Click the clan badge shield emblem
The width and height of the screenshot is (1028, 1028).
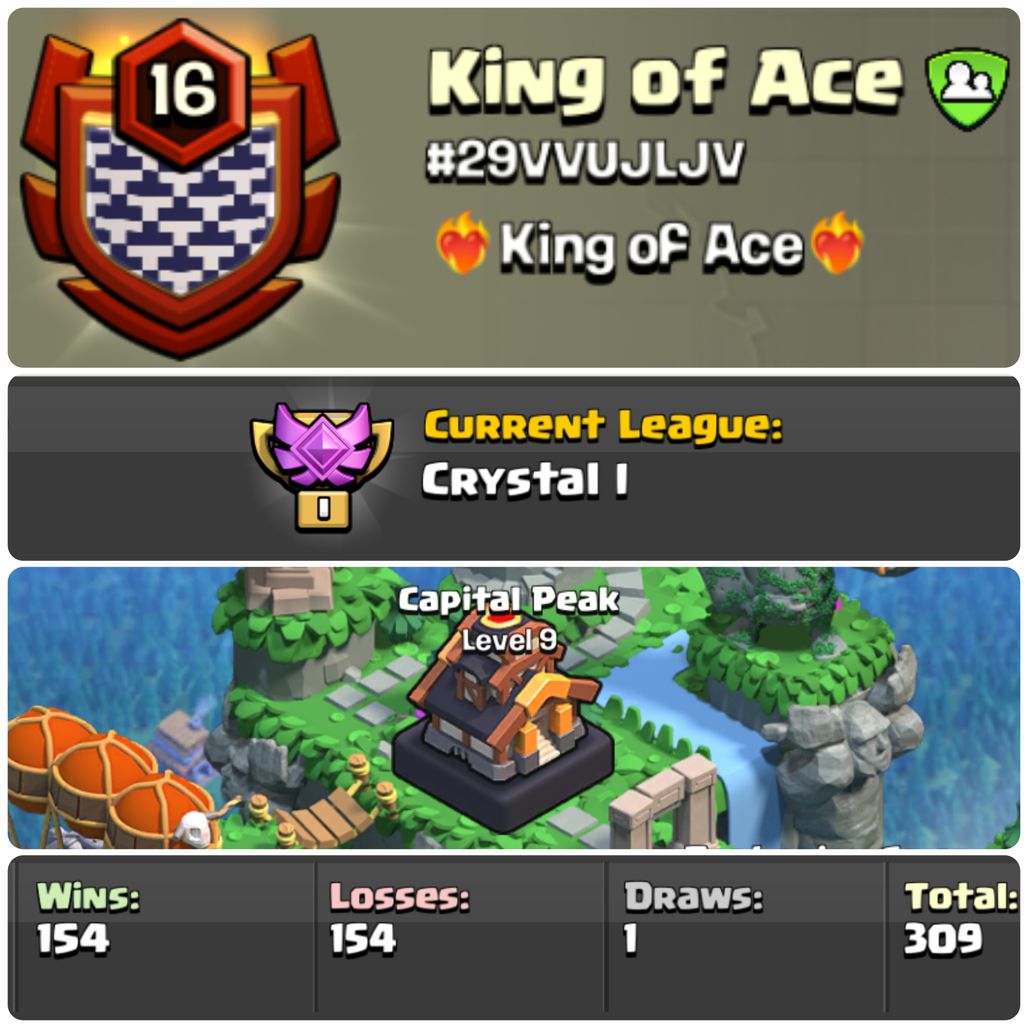pos(180,190)
